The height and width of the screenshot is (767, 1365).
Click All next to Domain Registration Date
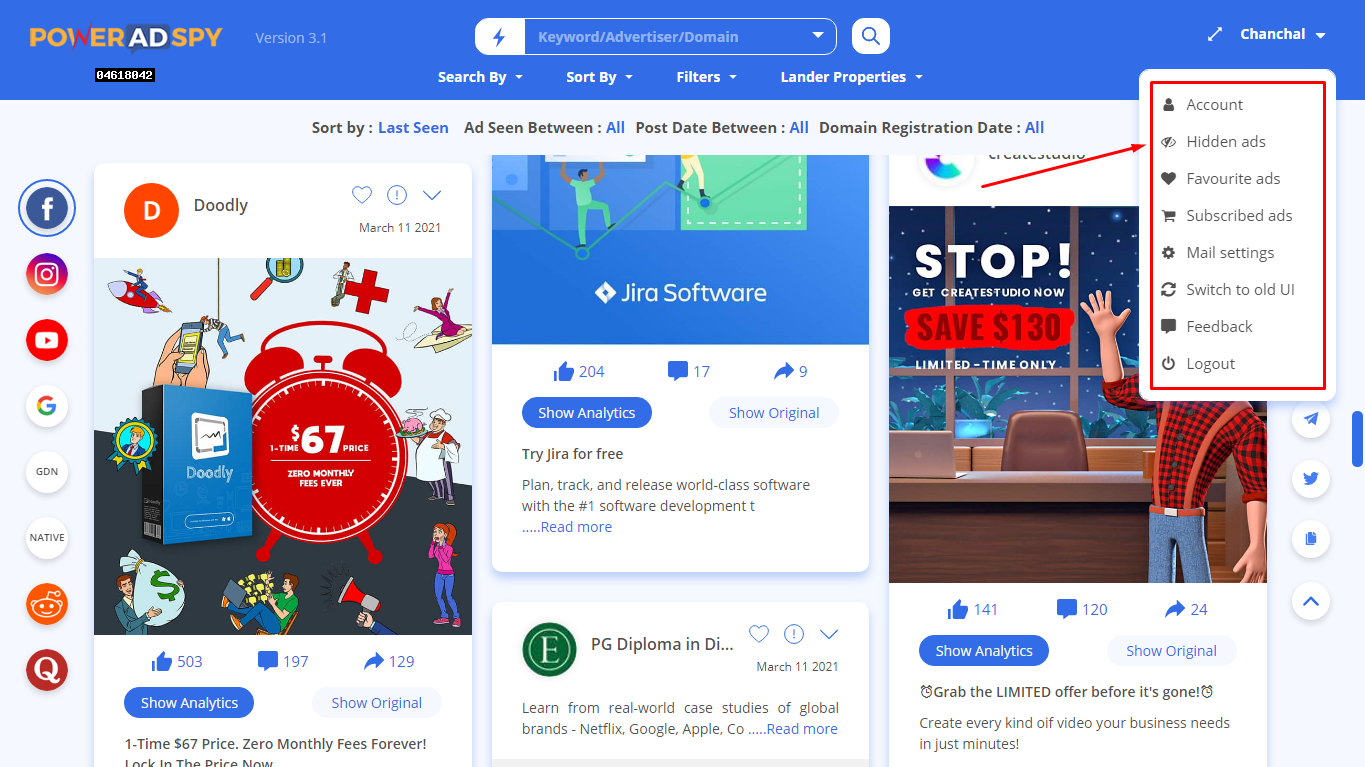1035,127
